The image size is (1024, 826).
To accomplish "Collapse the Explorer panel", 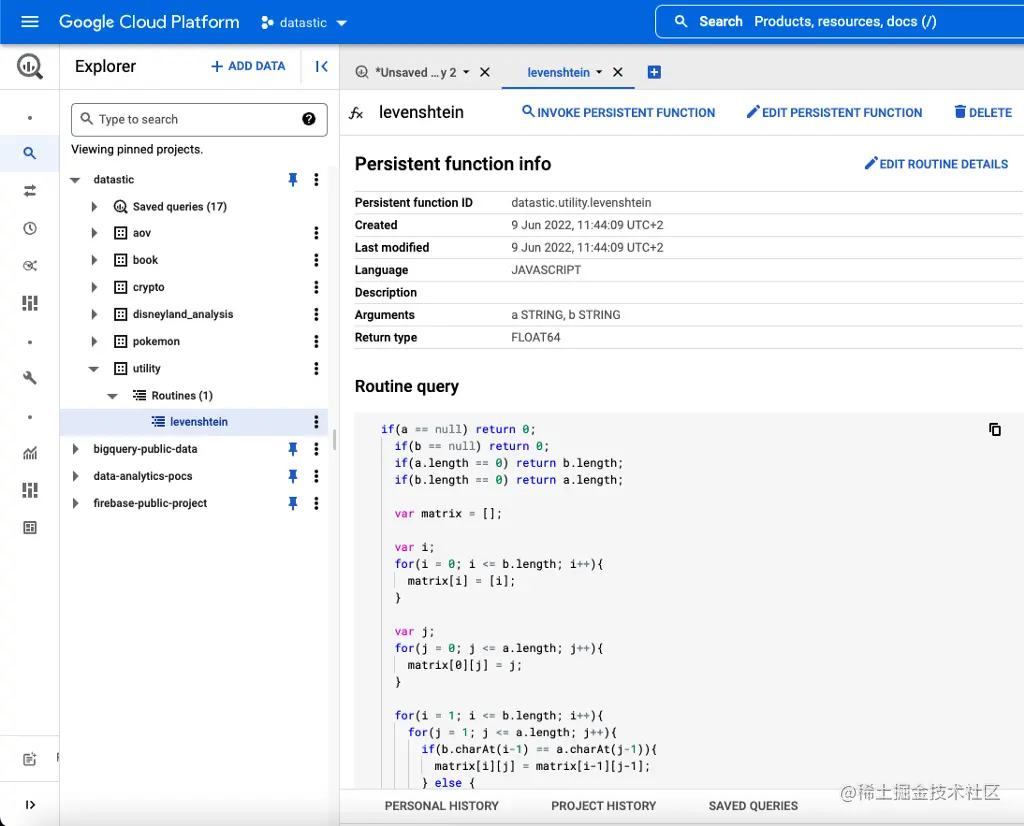I will tap(321, 66).
